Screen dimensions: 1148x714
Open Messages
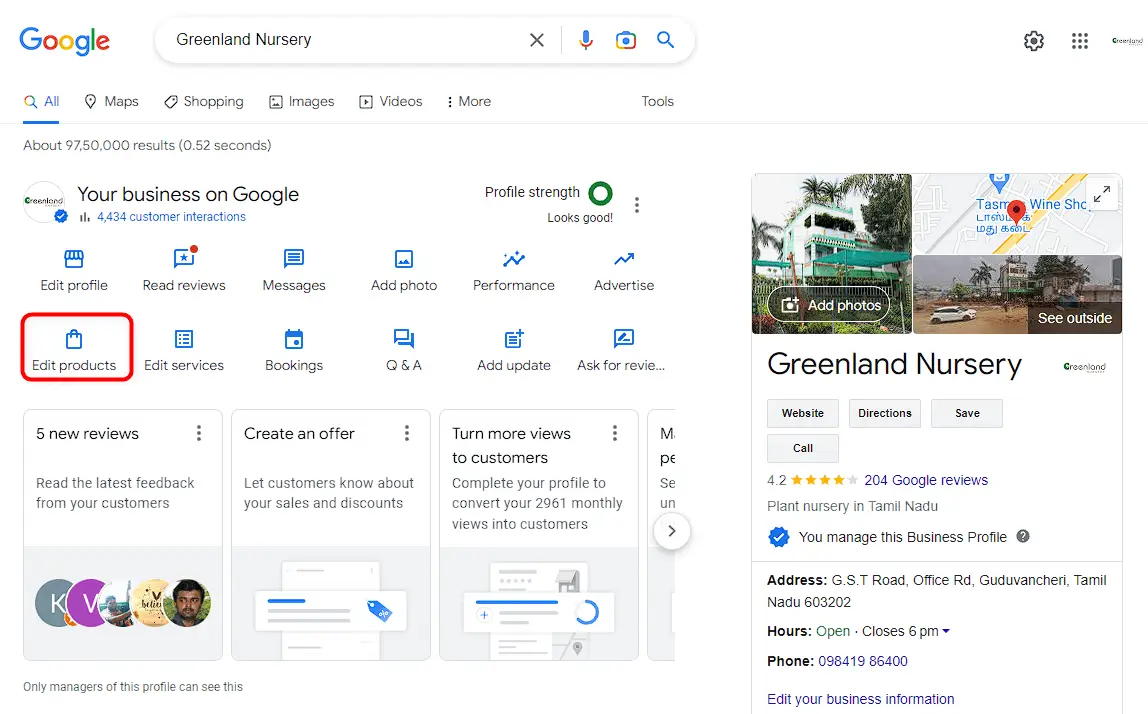coord(294,269)
